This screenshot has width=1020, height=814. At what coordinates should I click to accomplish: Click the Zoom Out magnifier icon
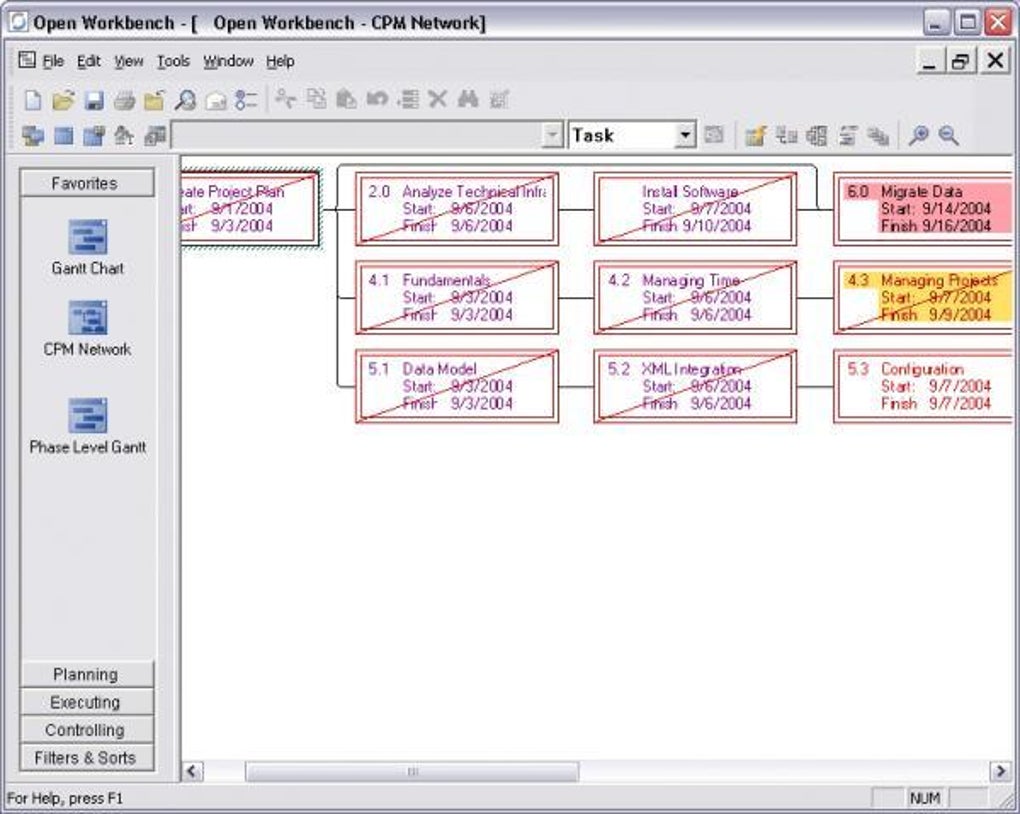pyautogui.click(x=948, y=135)
